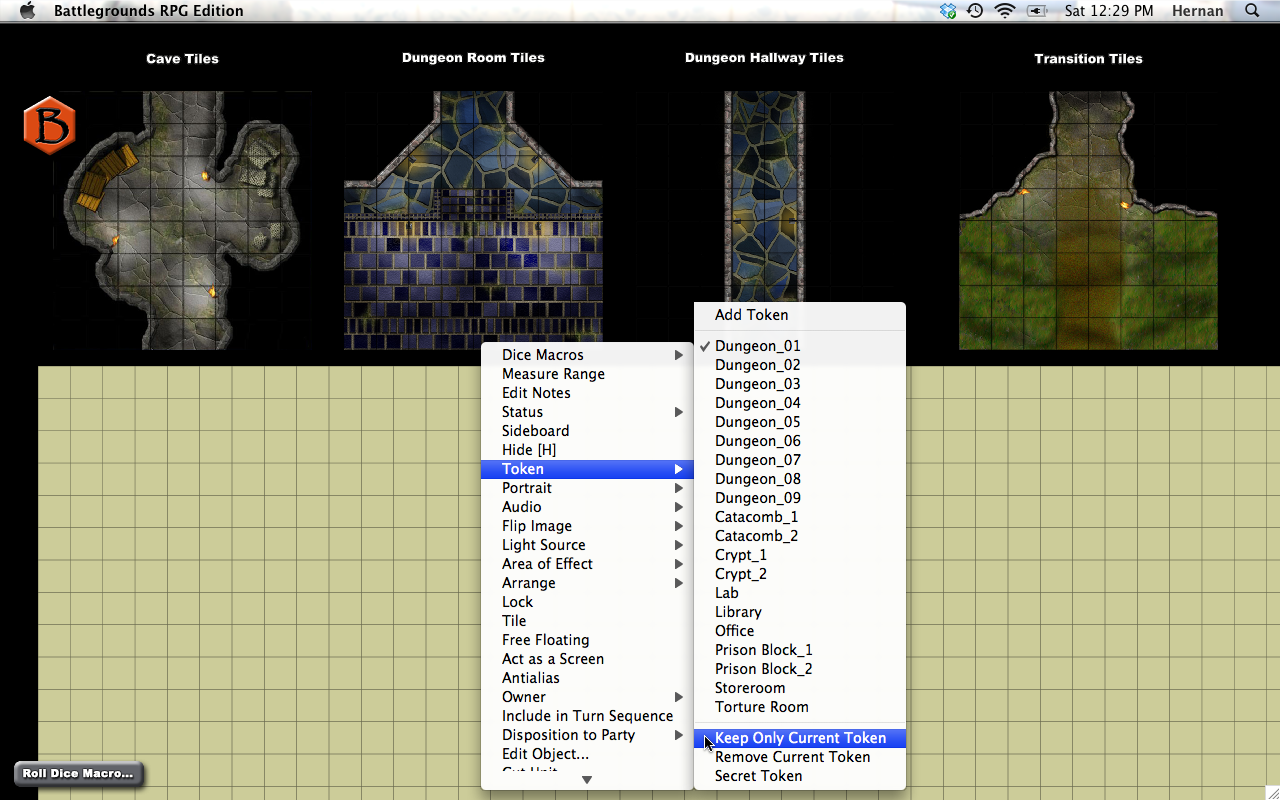Screen dimensions: 1280x800
Task: Select the Catacomb_1 token
Action: pos(800,517)
